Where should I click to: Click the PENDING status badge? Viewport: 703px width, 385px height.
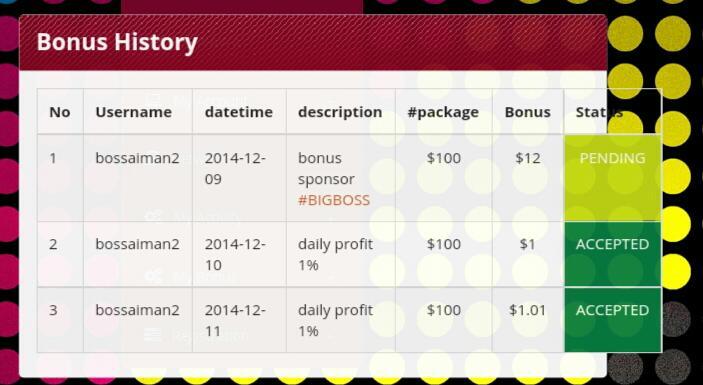pos(612,177)
